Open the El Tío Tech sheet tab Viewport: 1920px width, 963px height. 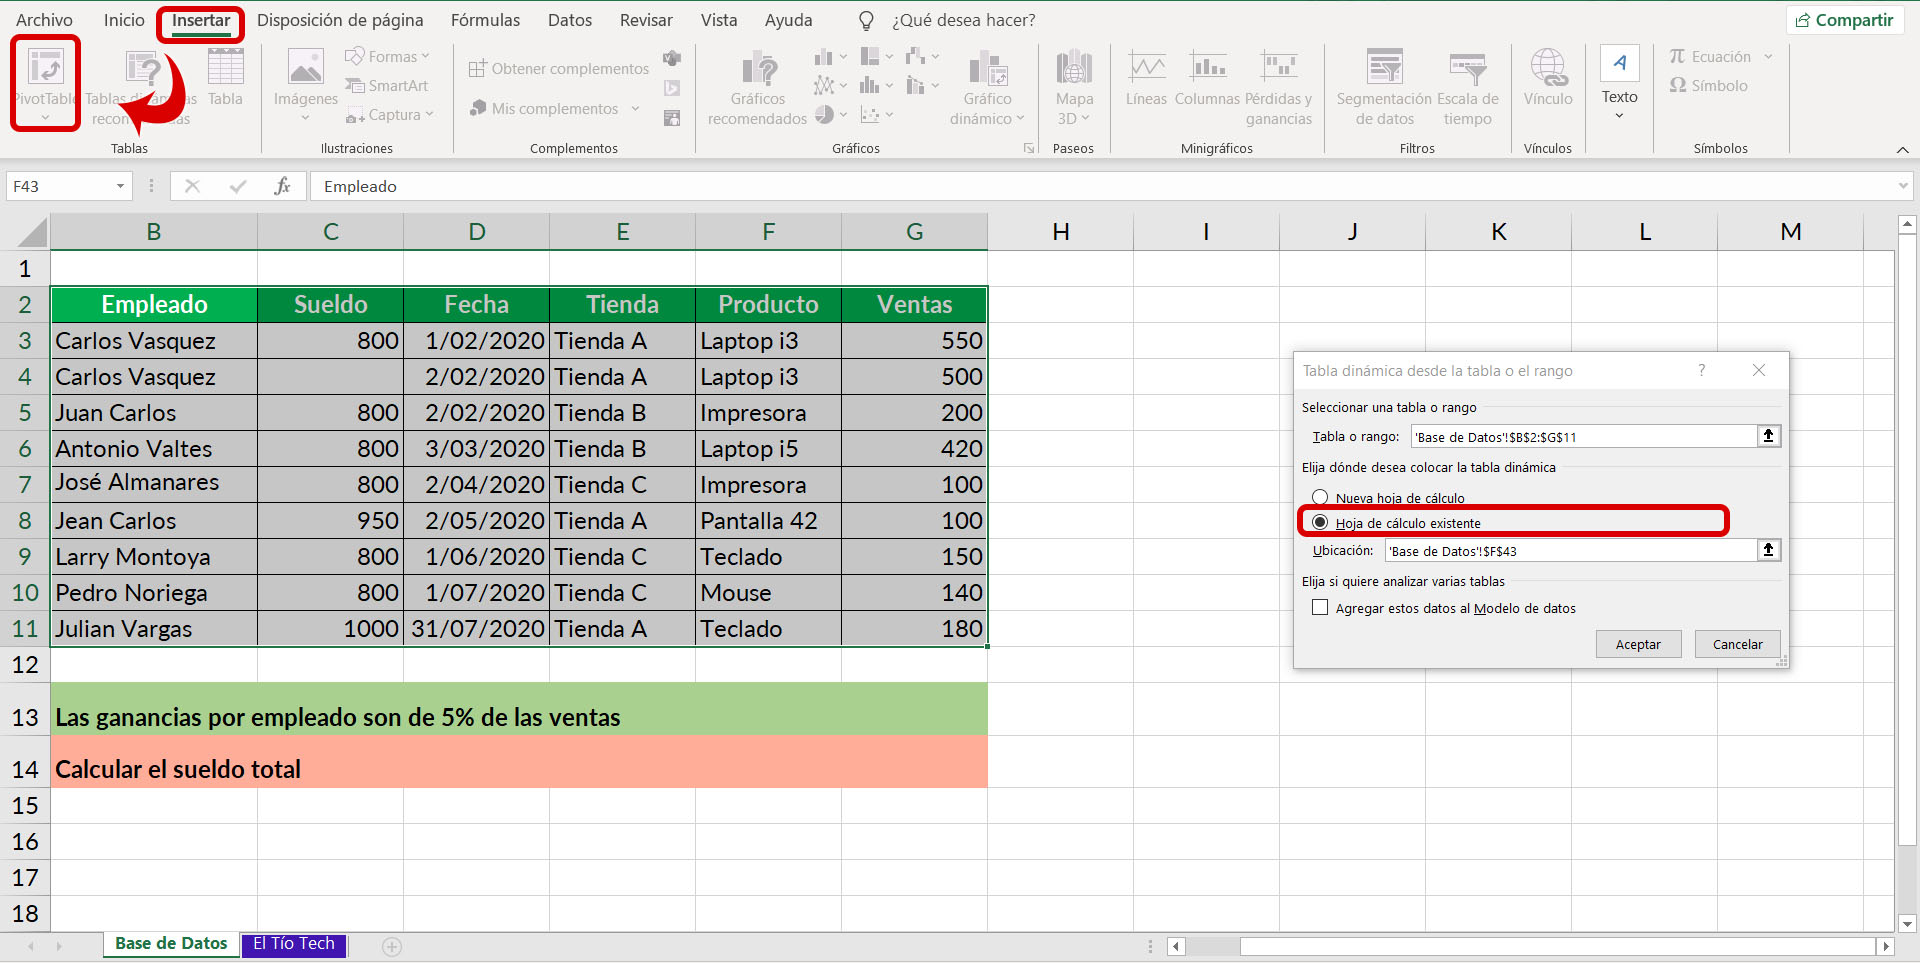294,944
